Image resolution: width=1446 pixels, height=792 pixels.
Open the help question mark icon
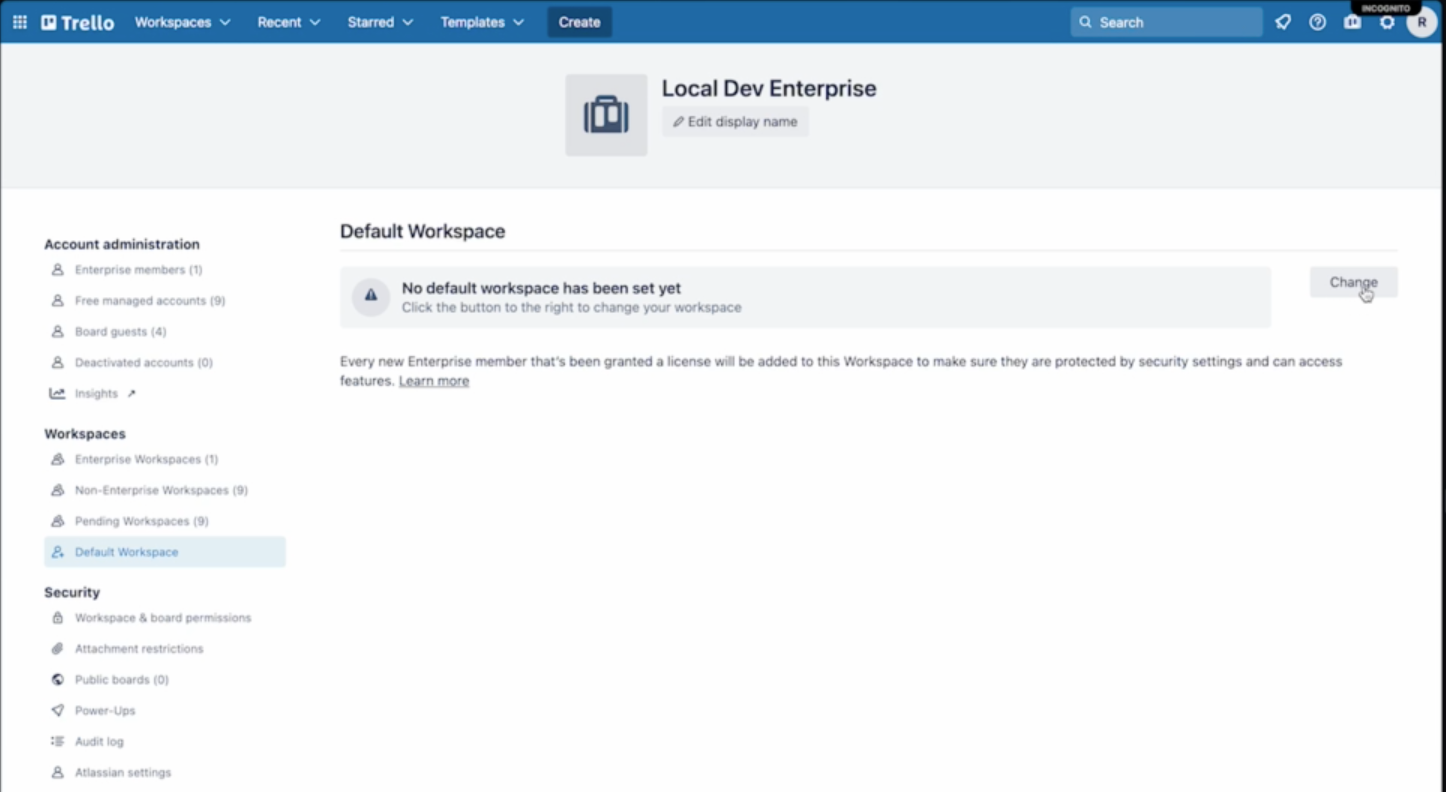[x=1318, y=22]
